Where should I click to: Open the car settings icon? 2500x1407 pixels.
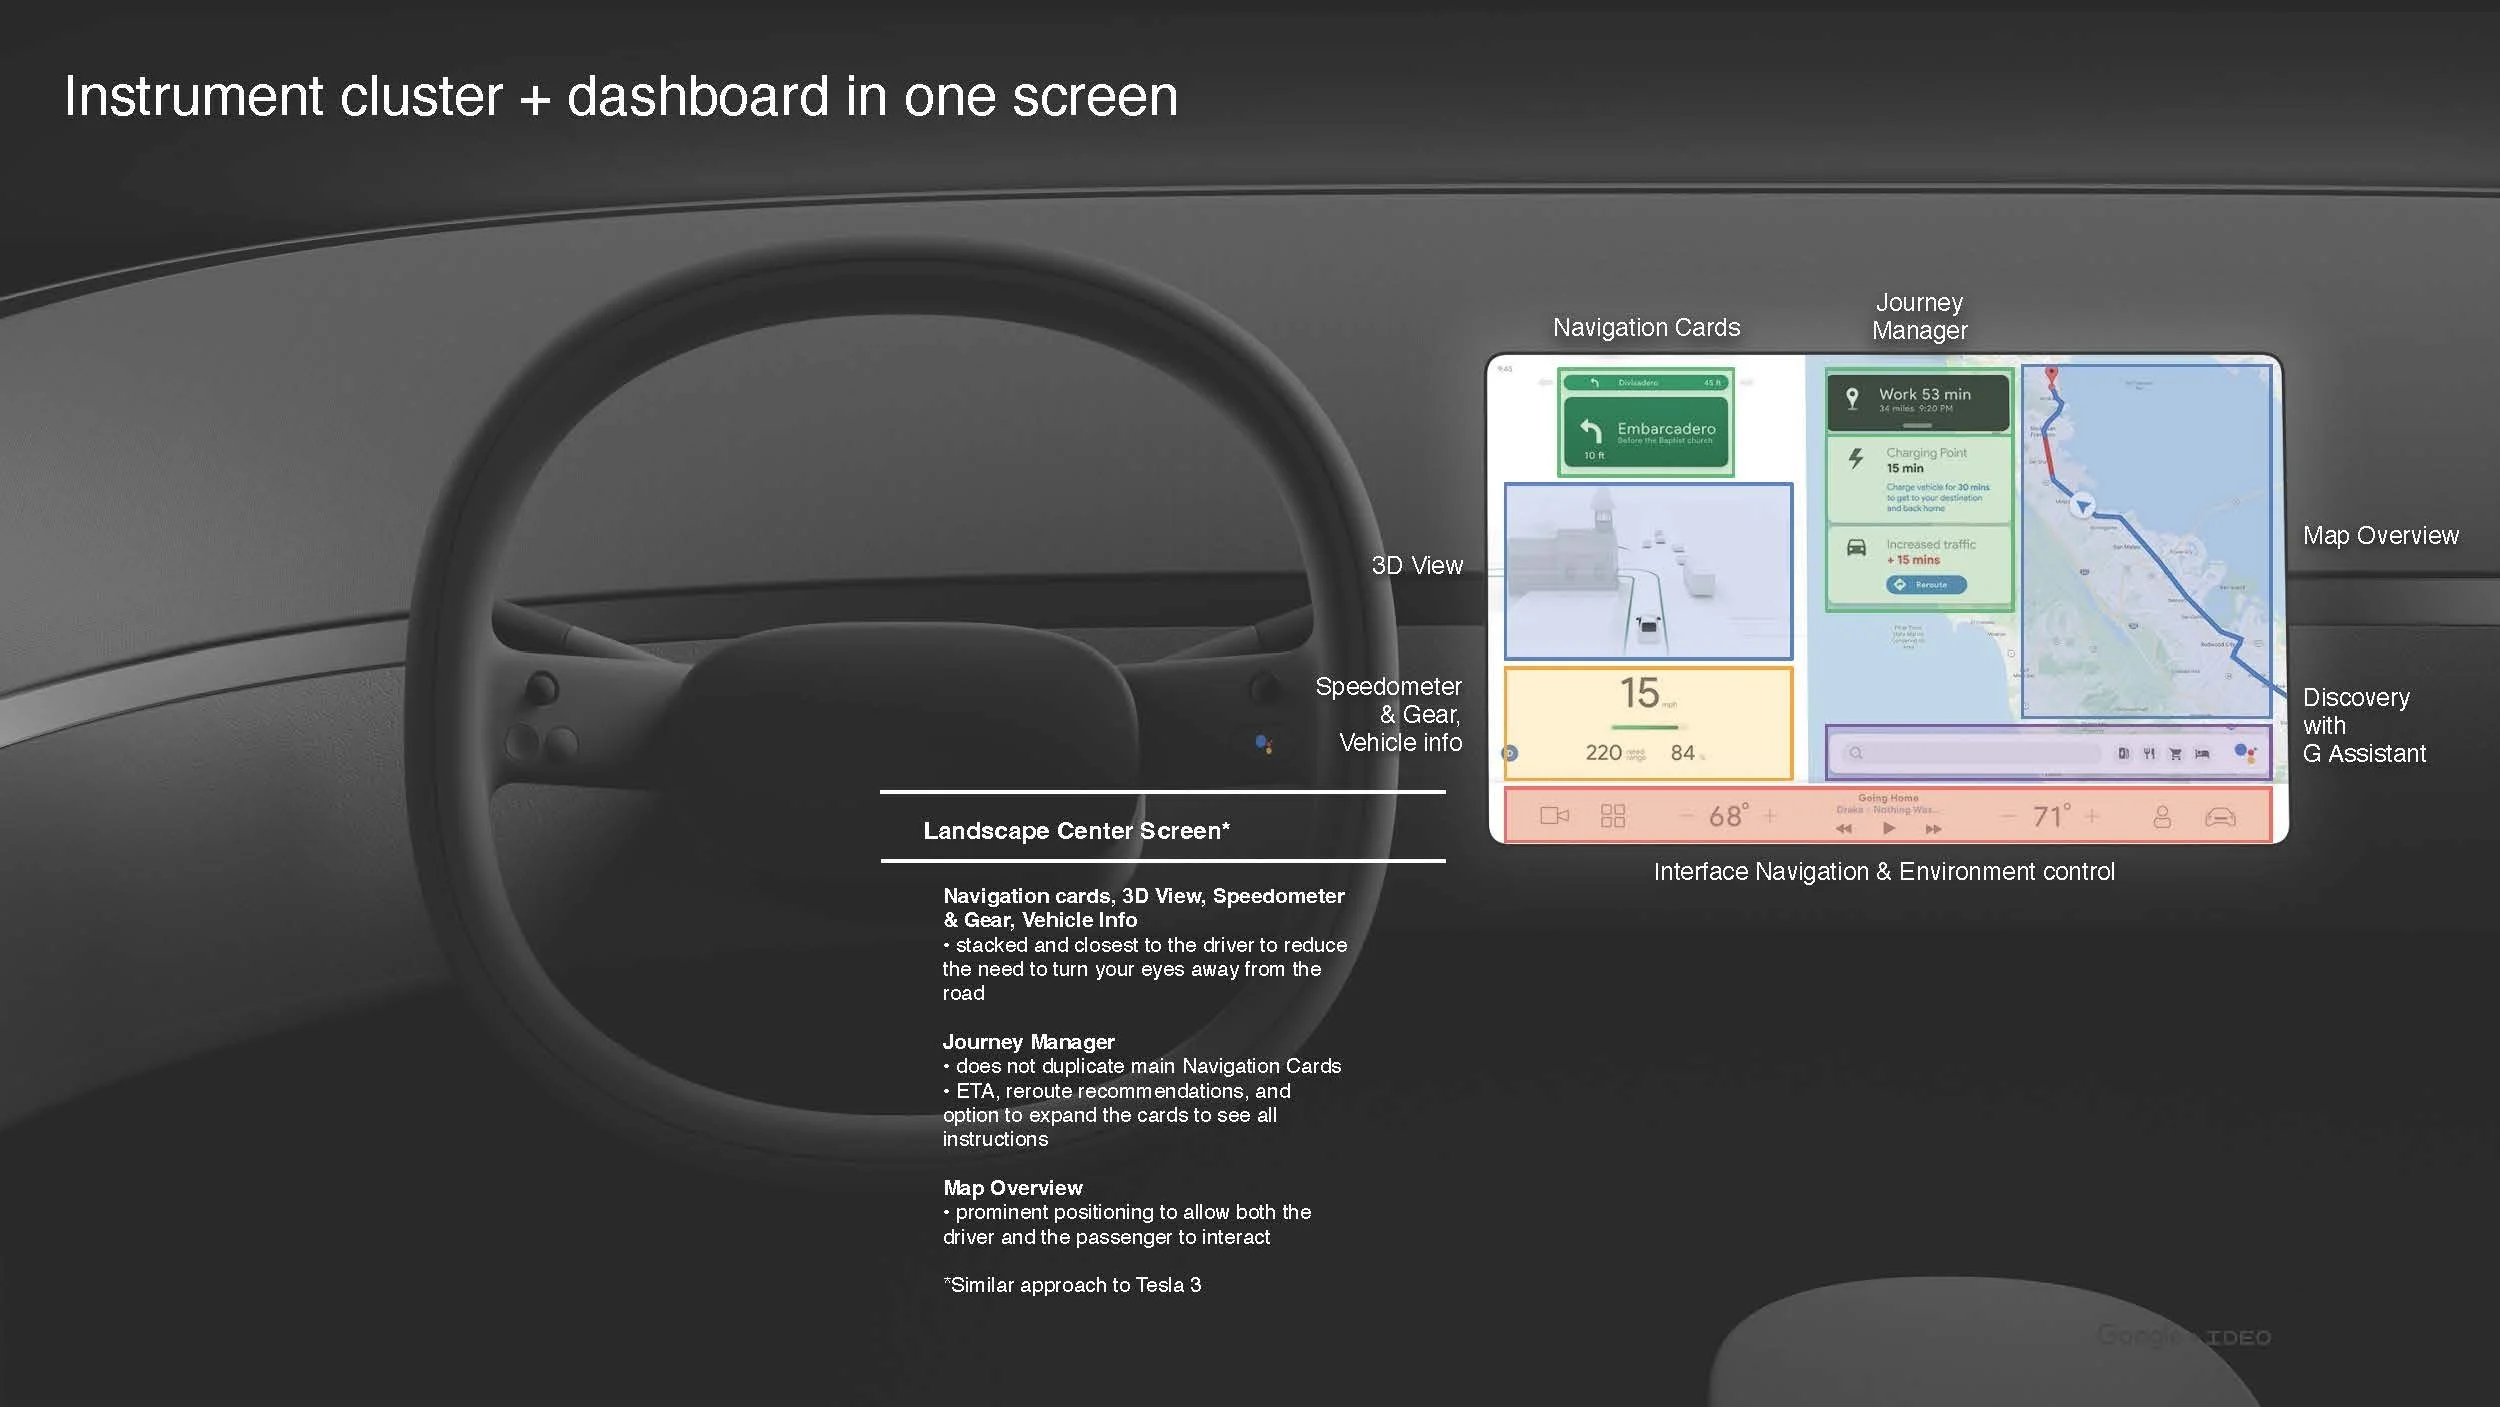tap(2220, 817)
